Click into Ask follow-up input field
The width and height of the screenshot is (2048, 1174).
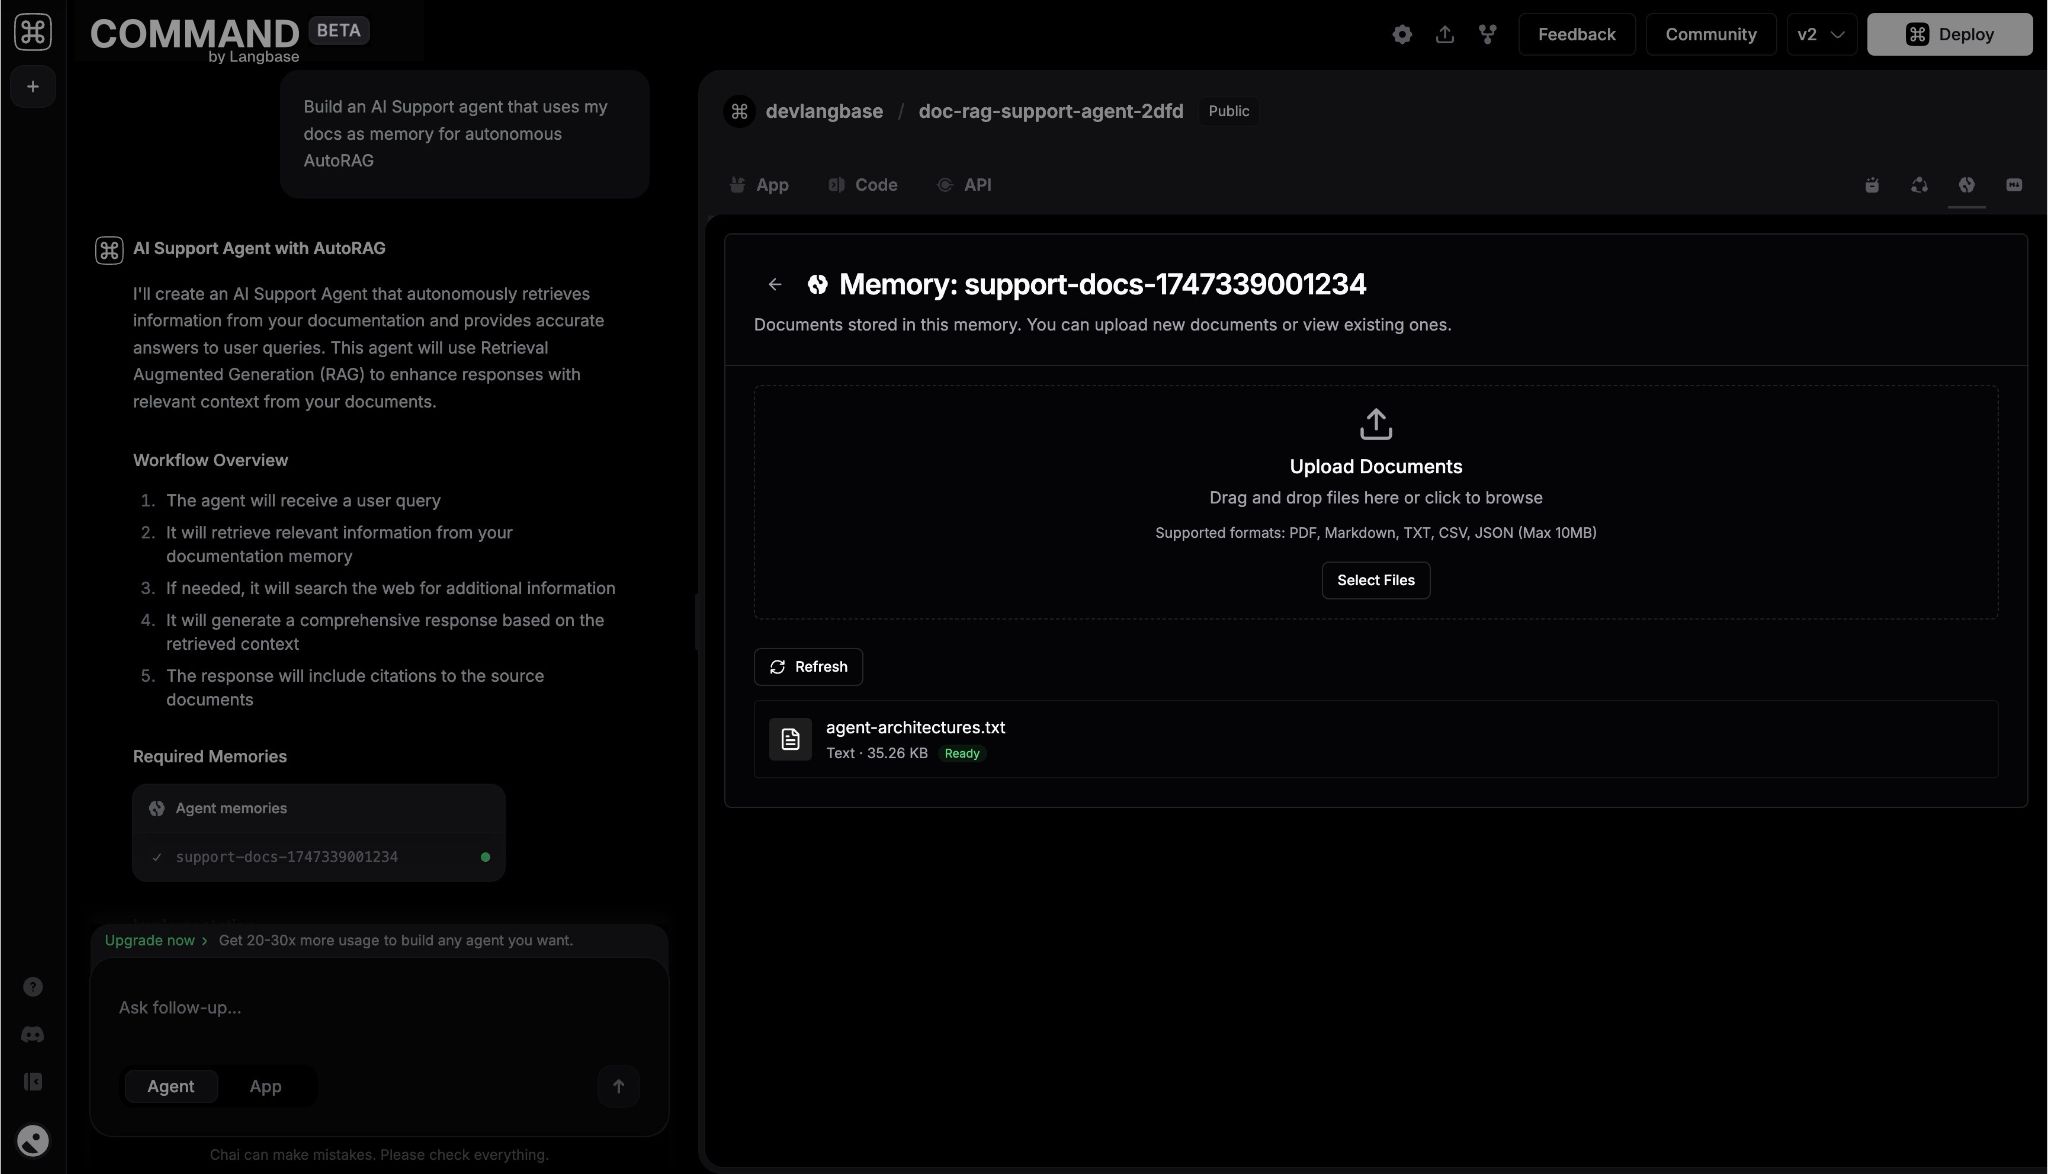click(x=378, y=1007)
